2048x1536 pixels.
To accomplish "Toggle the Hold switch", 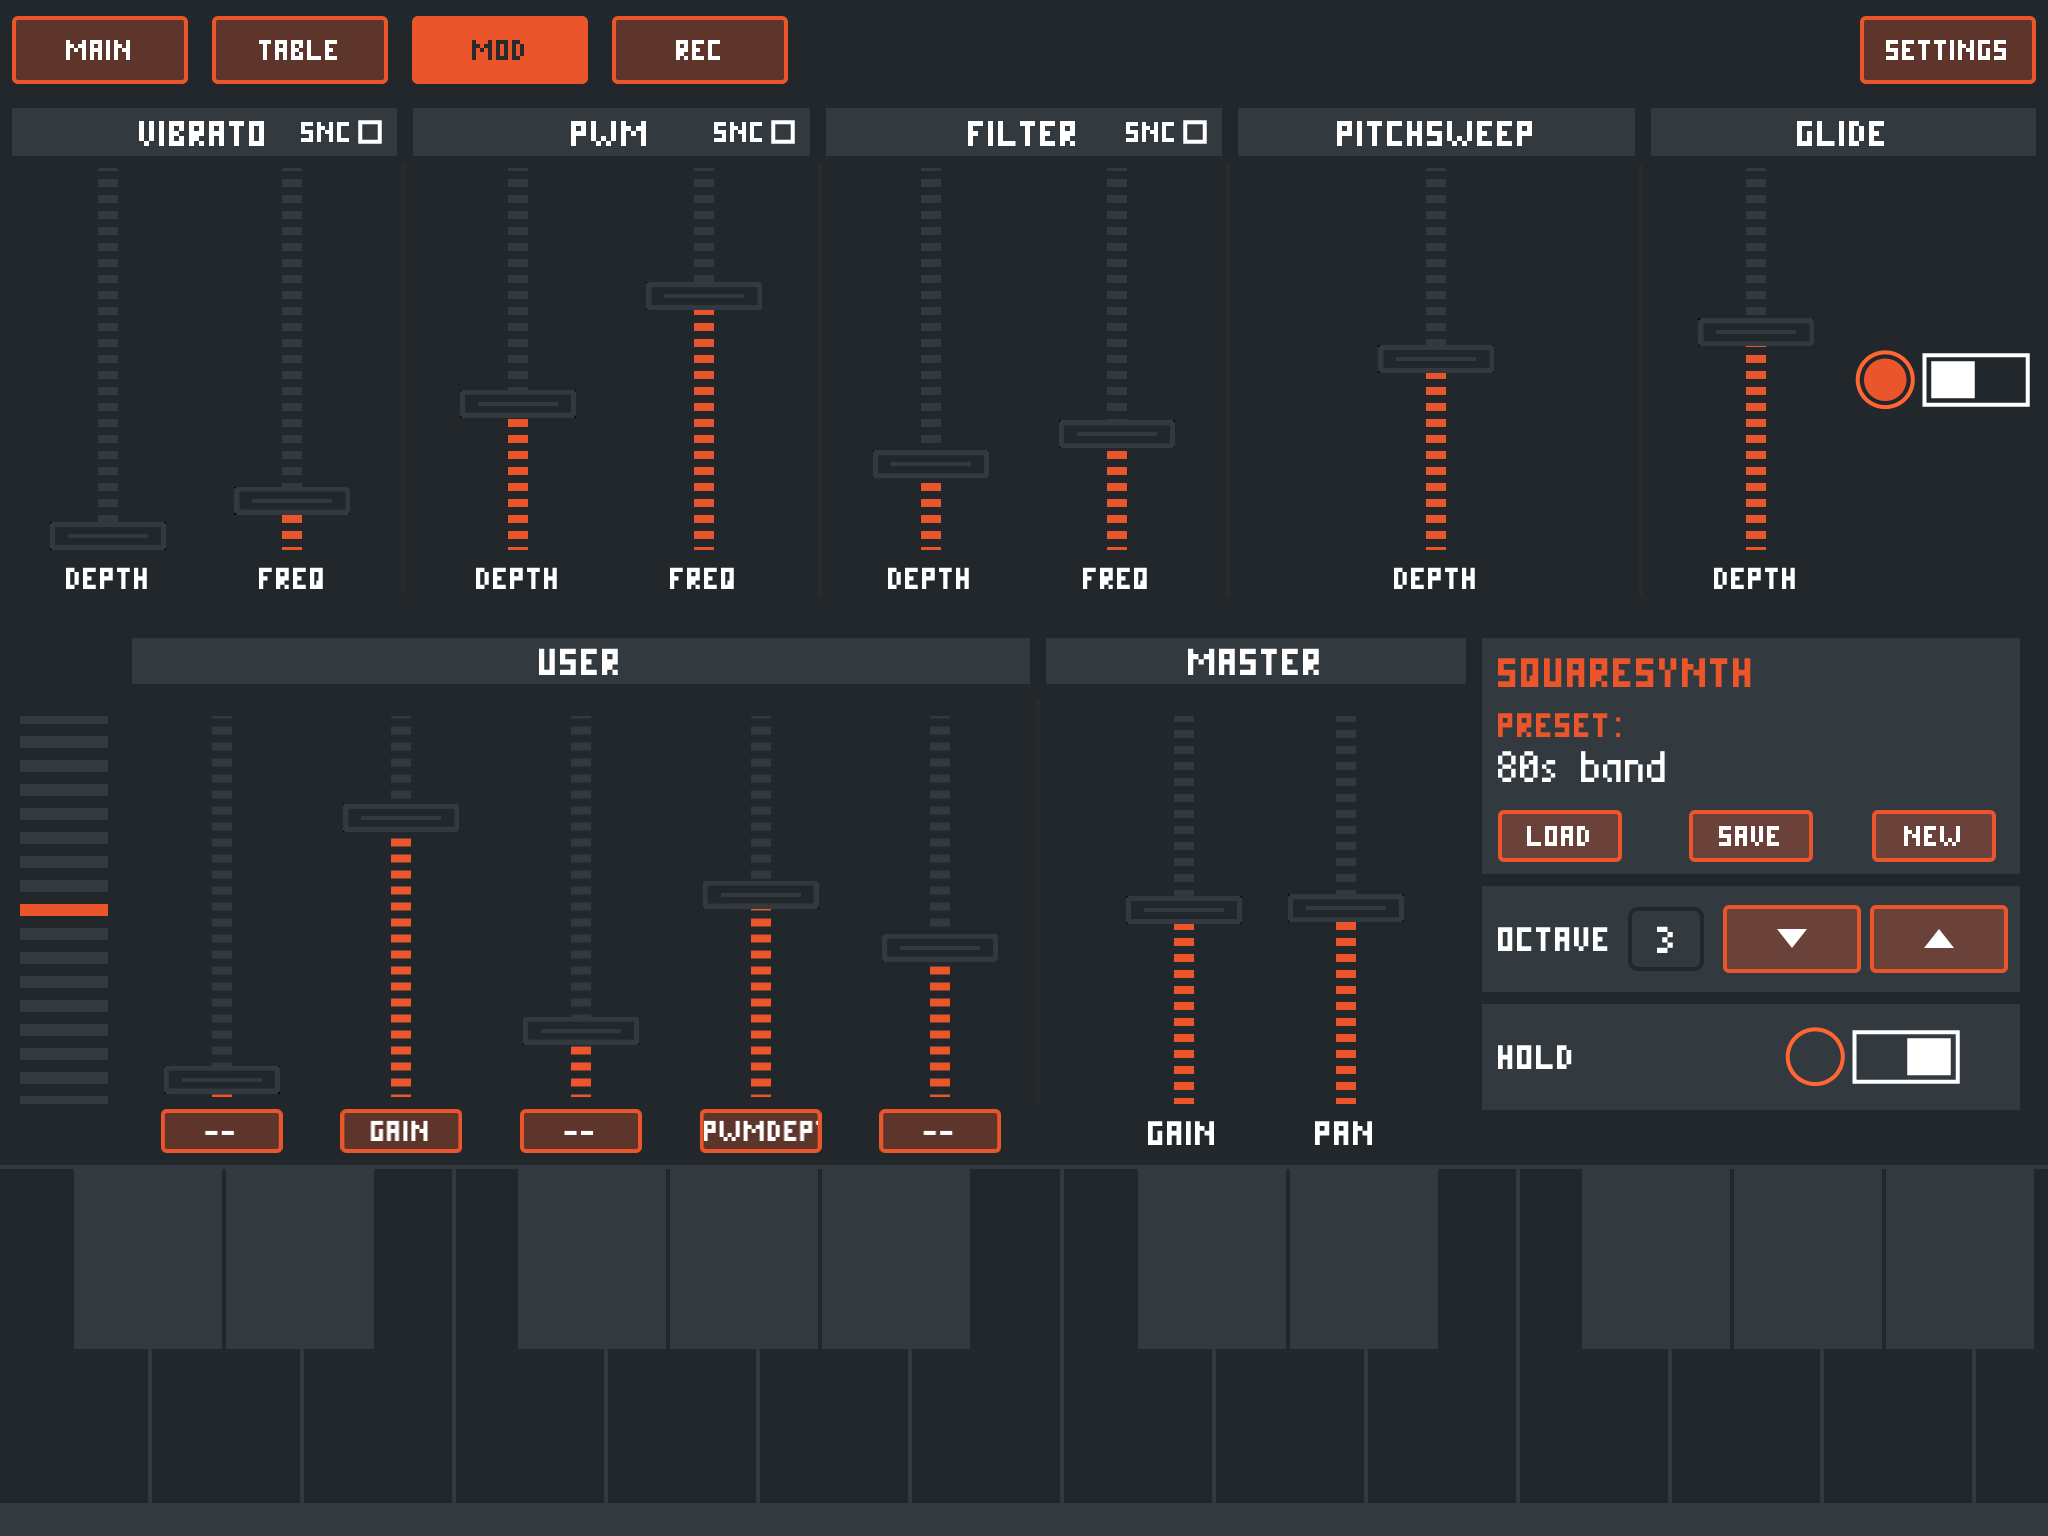I will pos(1906,1056).
